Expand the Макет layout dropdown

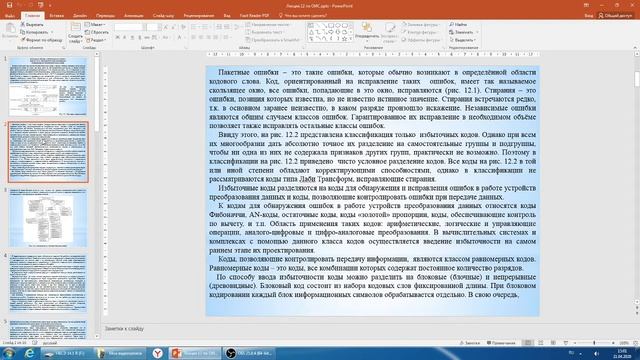pos(95,24)
